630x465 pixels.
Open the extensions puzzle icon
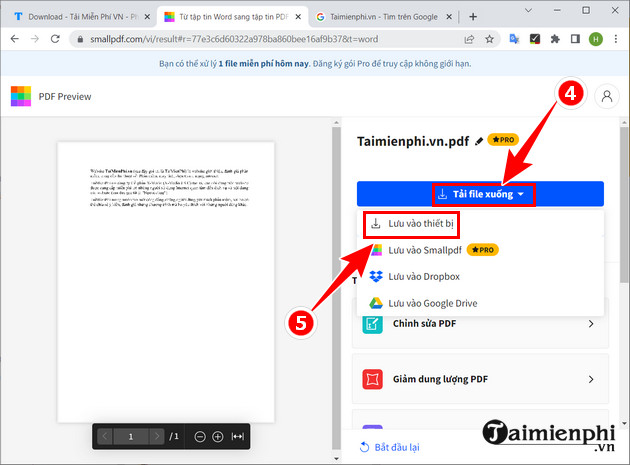(x=555, y=39)
